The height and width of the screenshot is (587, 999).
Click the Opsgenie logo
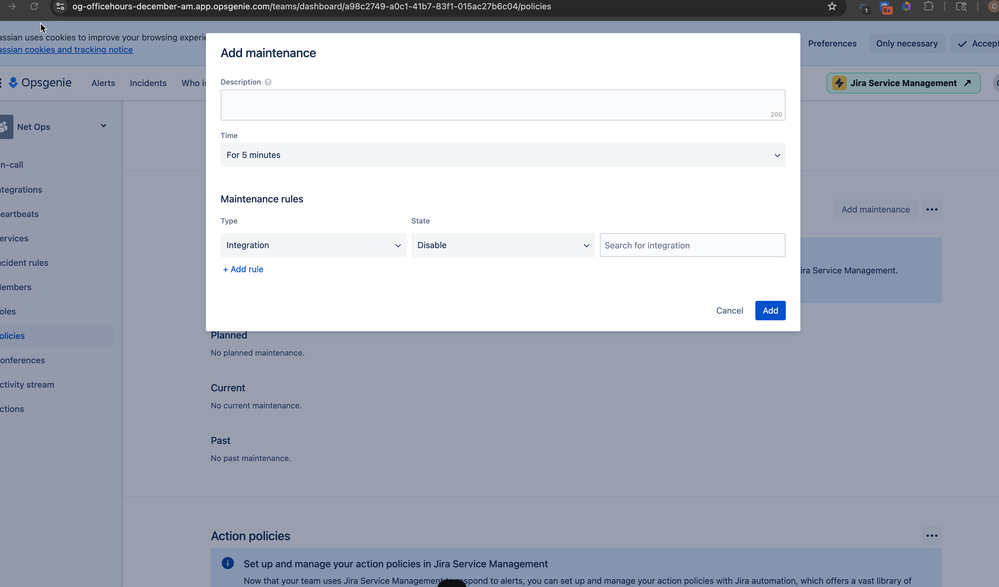40,83
